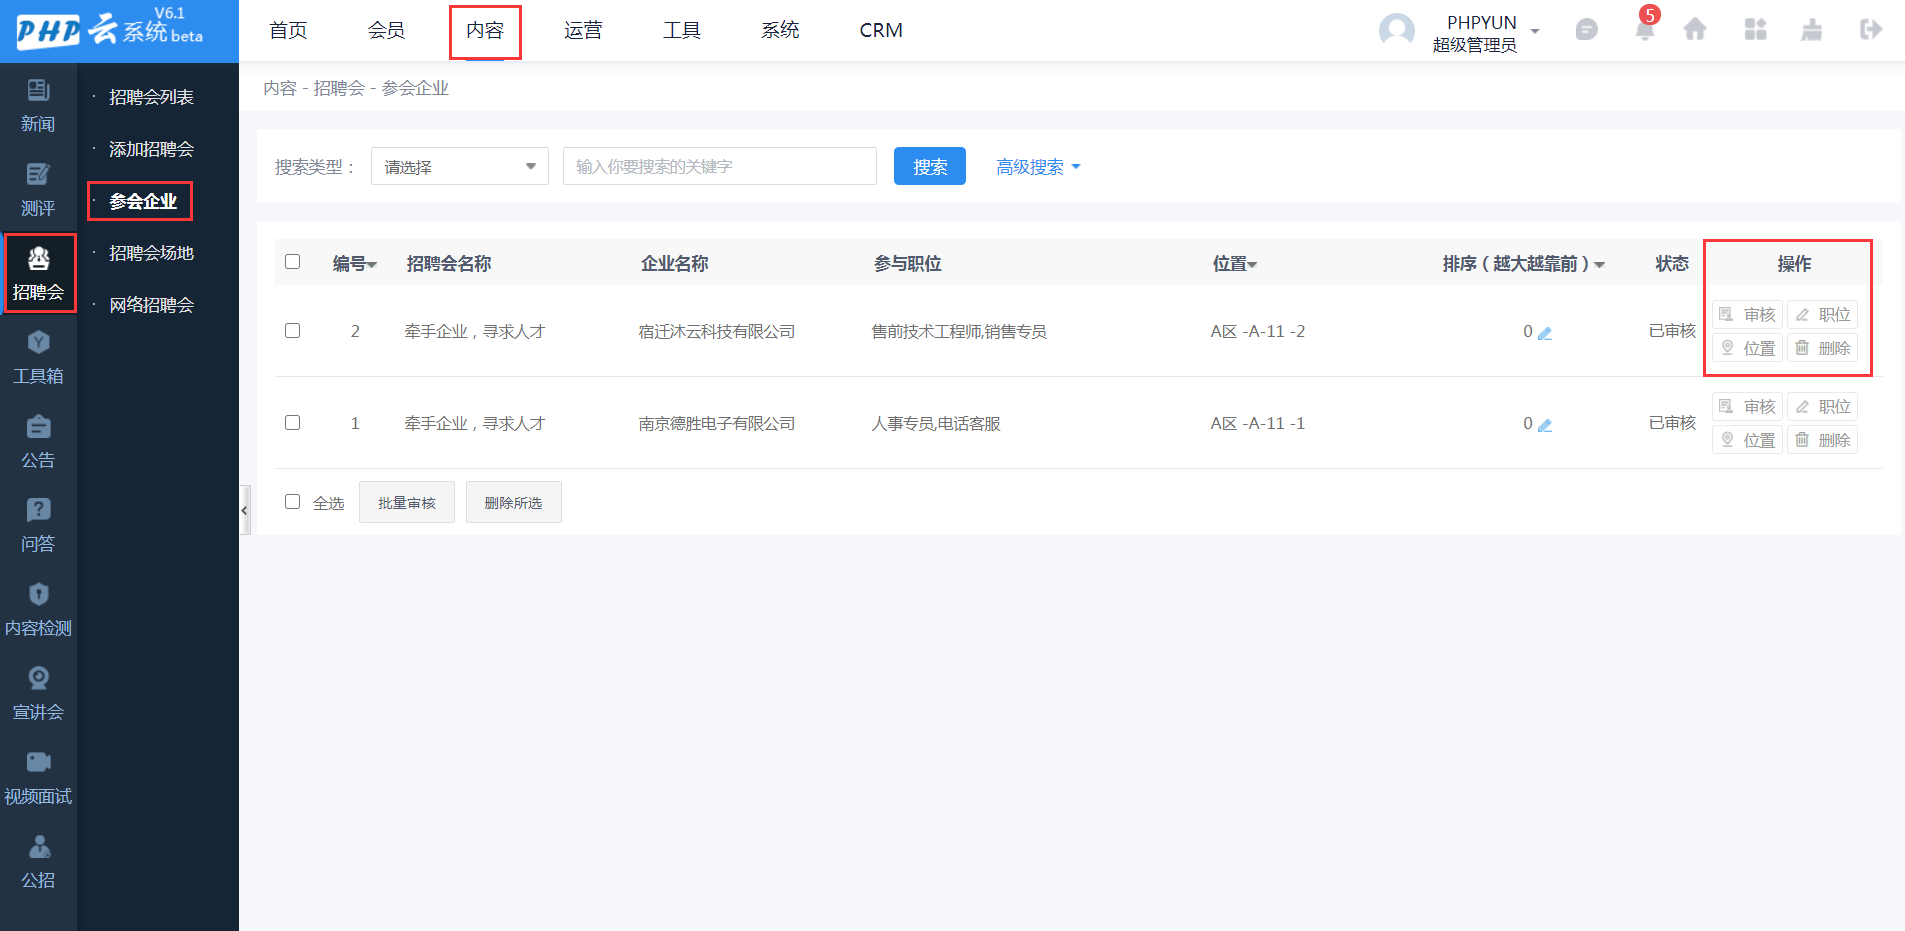
Task: Click company name 南京德胜电子有限公司
Action: 717,423
